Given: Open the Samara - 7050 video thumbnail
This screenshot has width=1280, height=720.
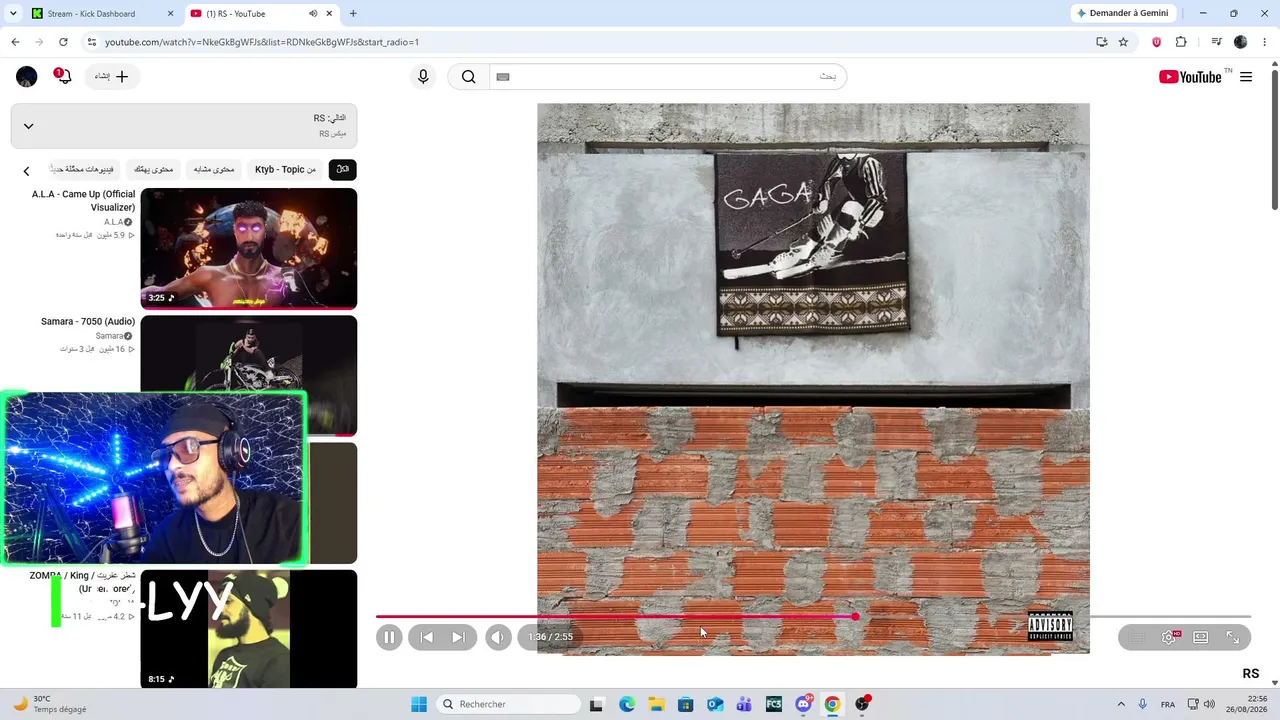Looking at the screenshot, I should click(x=249, y=353).
